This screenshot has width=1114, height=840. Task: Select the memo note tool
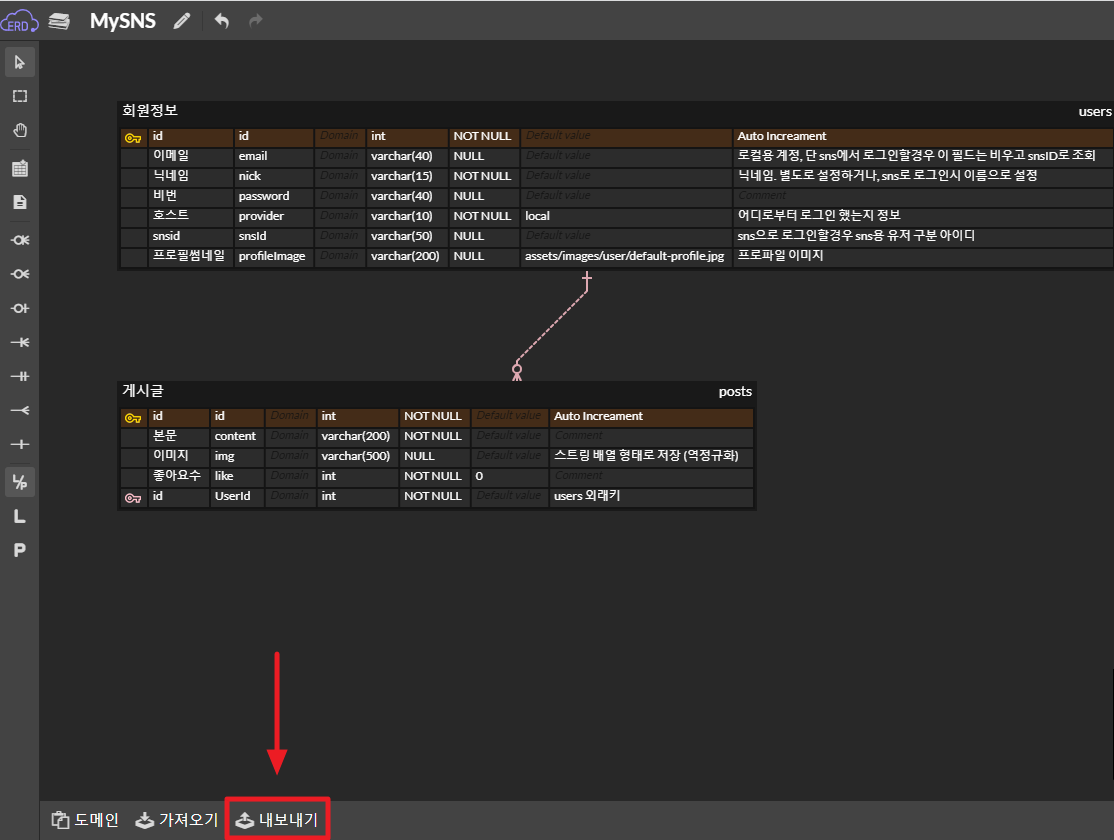20,203
